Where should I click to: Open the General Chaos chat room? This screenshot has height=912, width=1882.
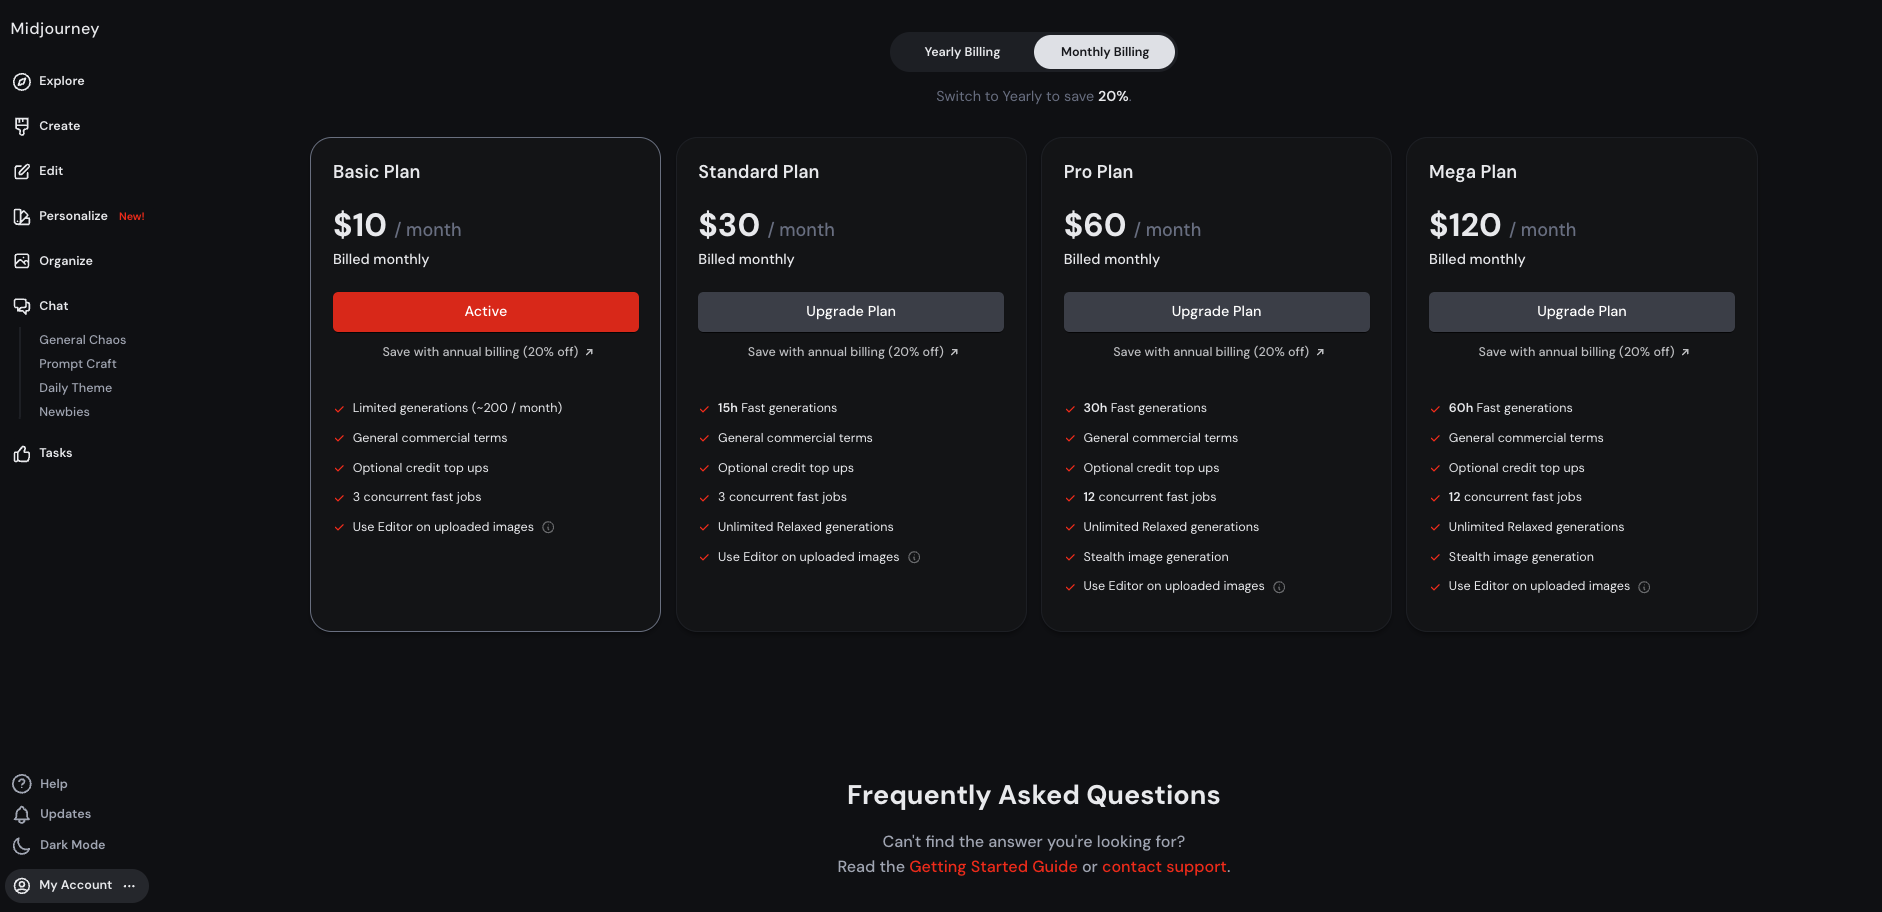[x=83, y=340]
